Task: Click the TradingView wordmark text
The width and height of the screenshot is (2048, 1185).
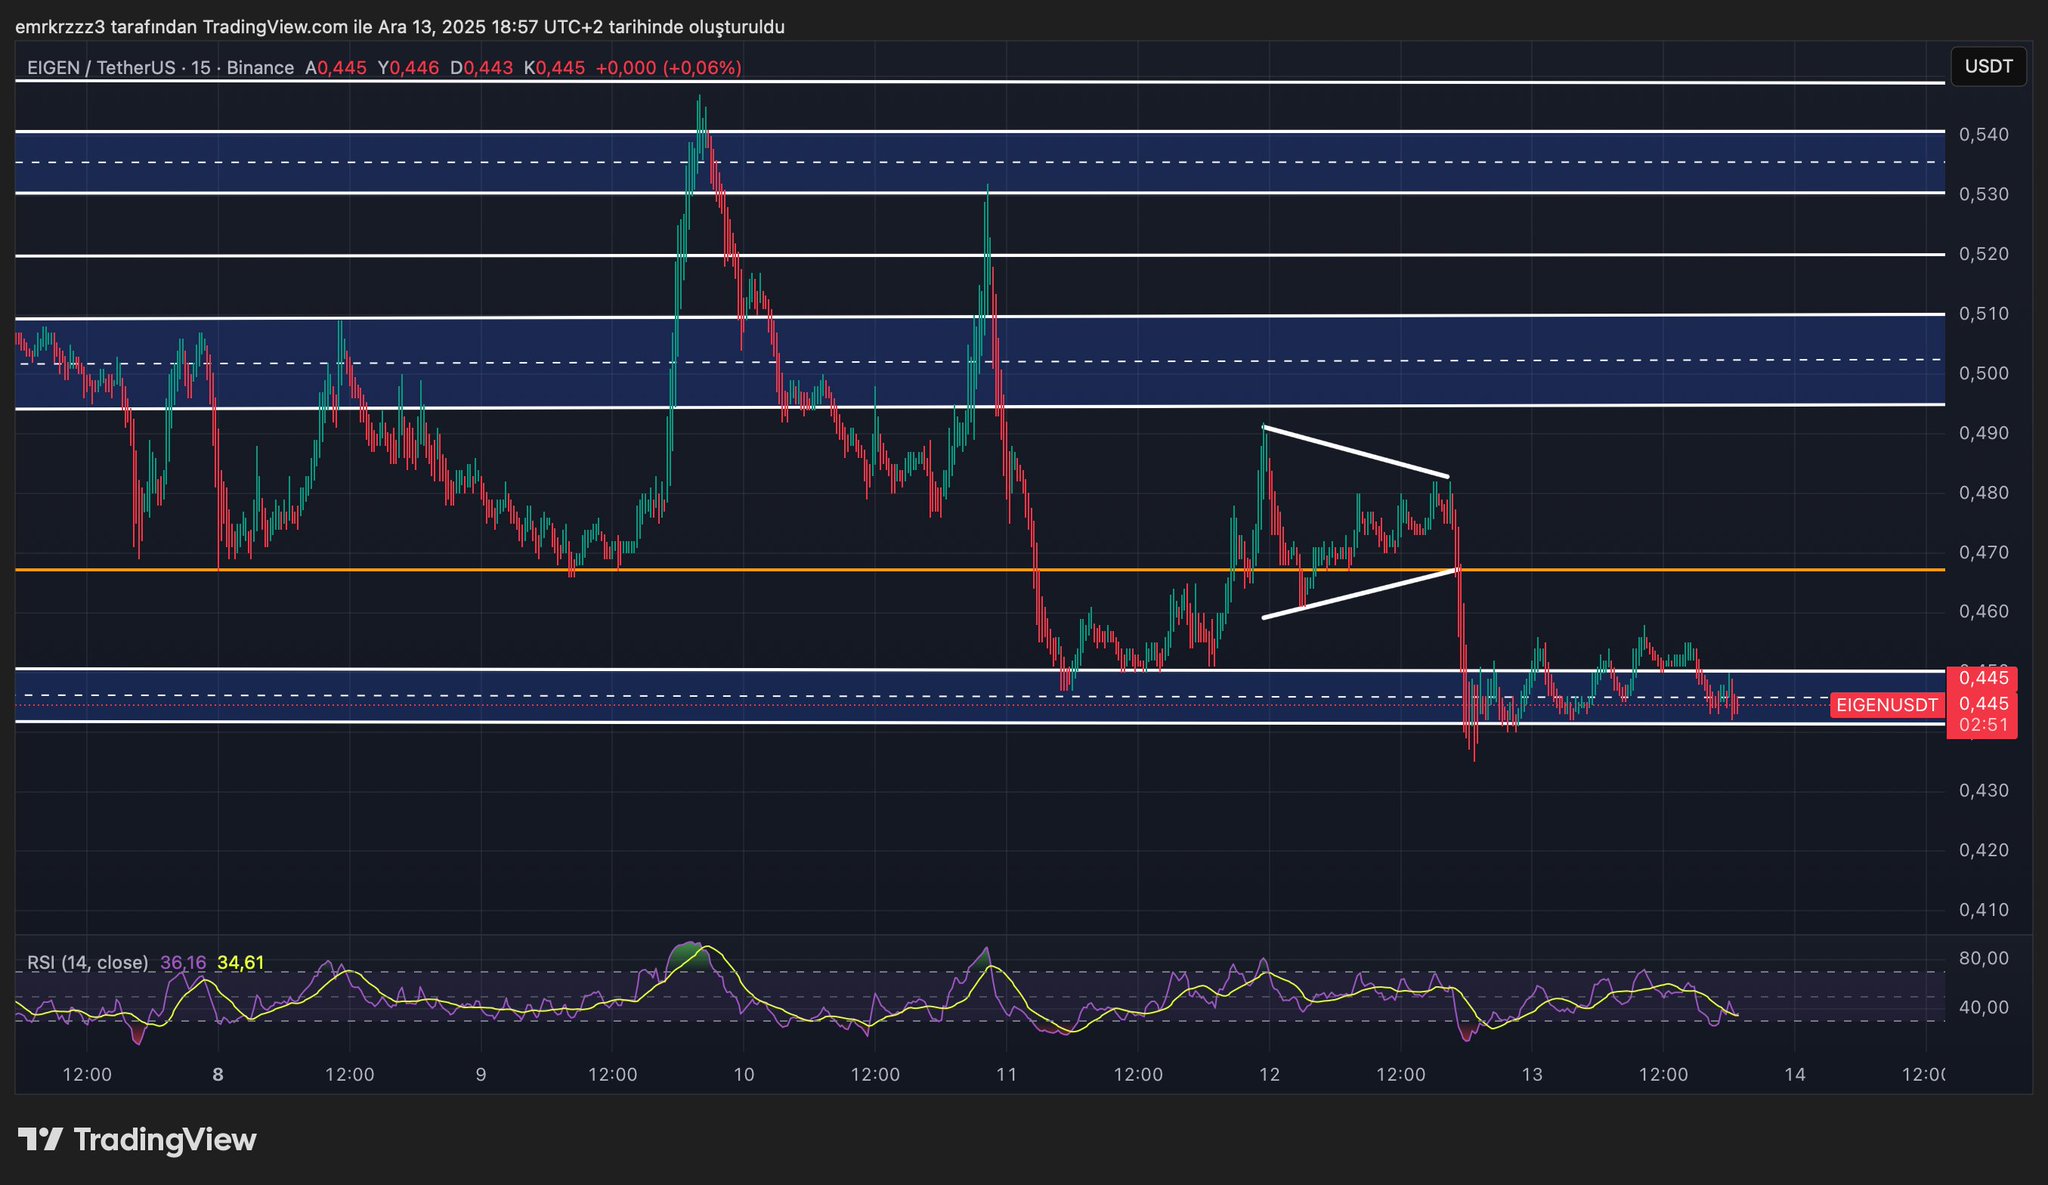Action: click(165, 1140)
